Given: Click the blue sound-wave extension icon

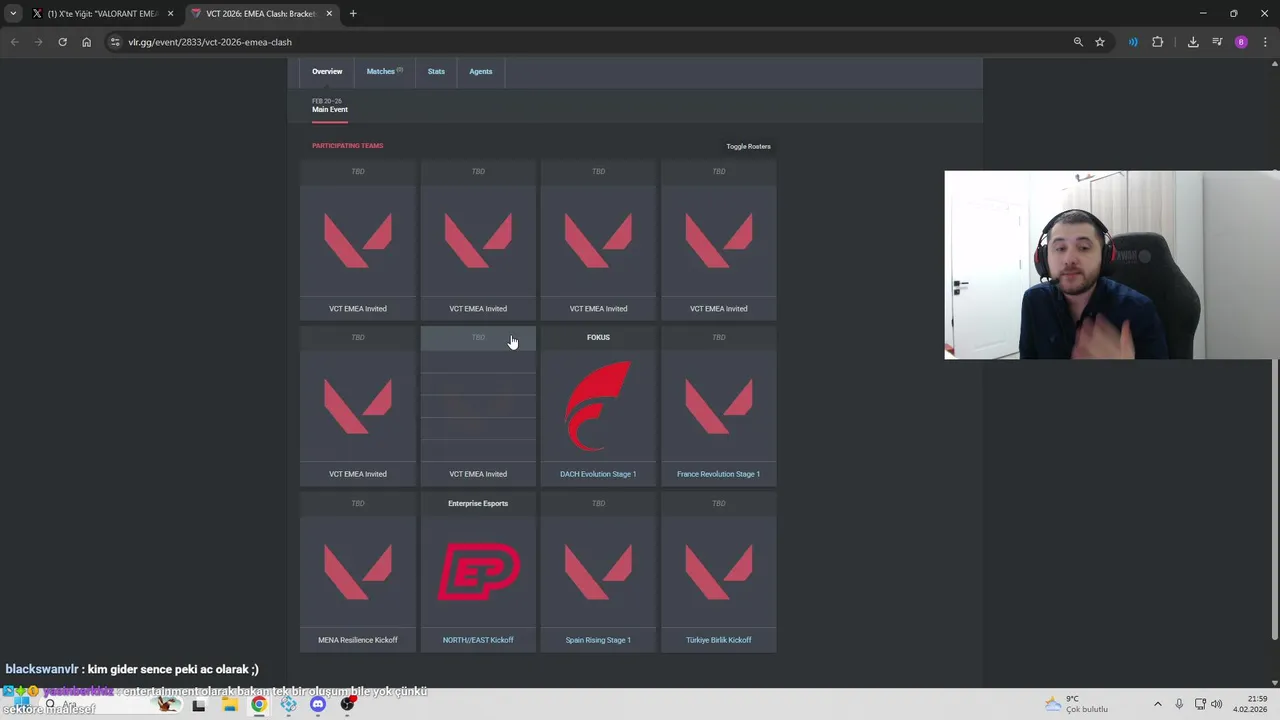Looking at the screenshot, I should [x=1133, y=42].
